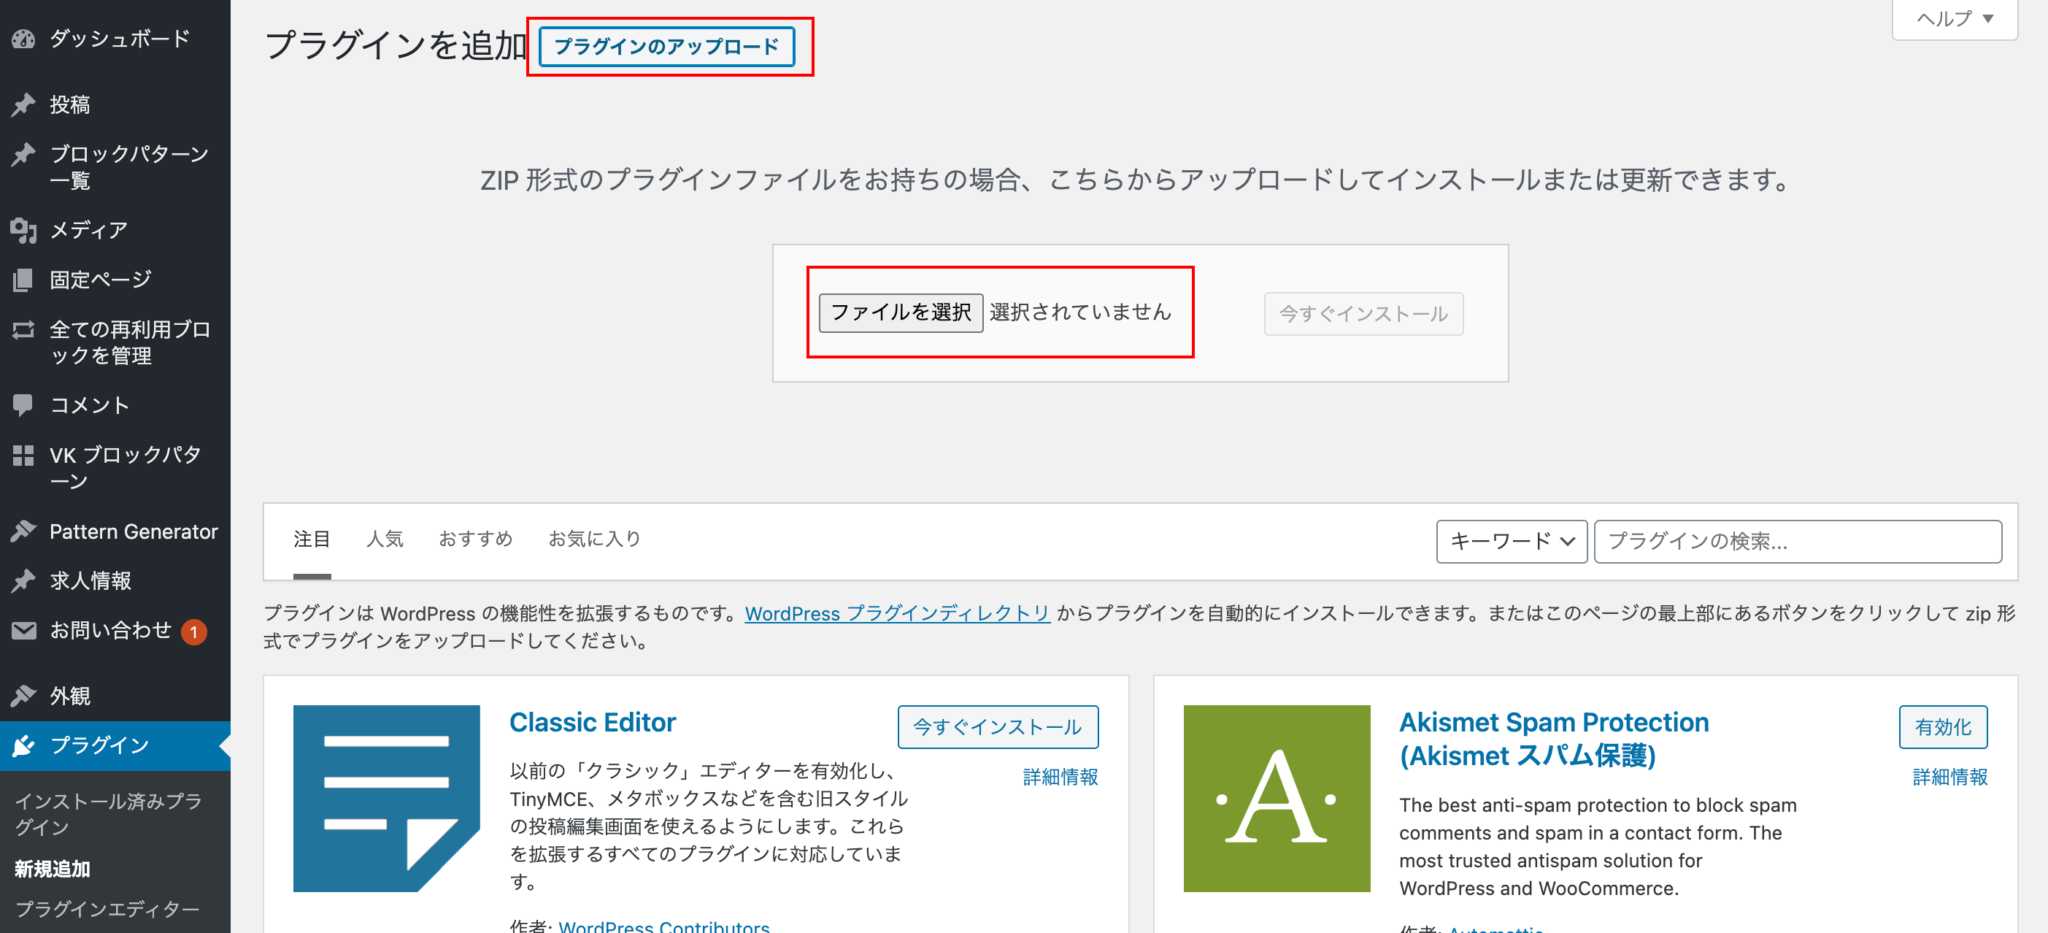
Task: Click the WordPress Contributors author link
Action: pos(664,926)
